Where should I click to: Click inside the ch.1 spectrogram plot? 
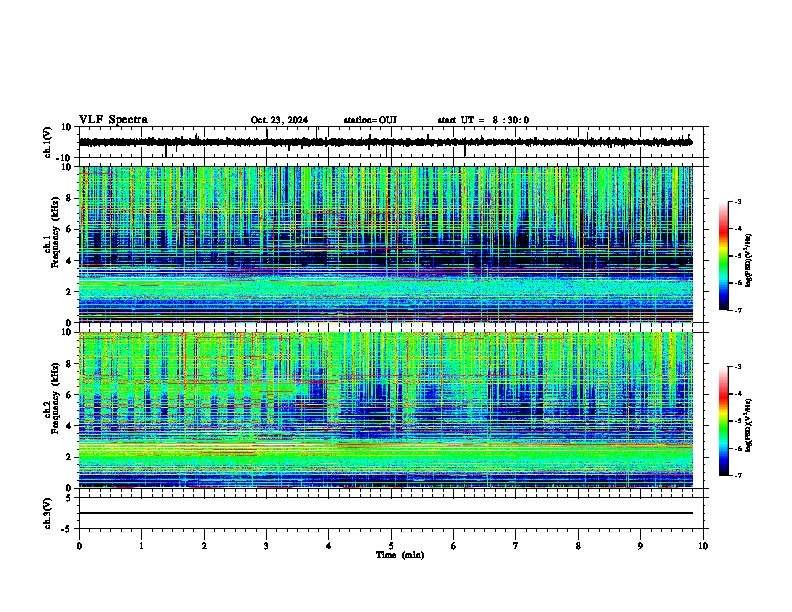point(385,244)
